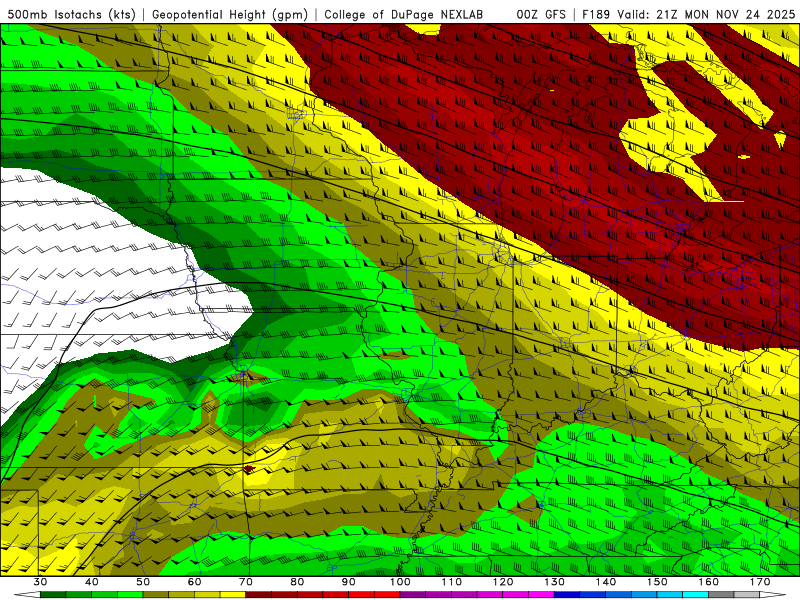Select the dark blue 130-135 kt colorbar swatch
Viewport: 800px width, 600px height.
pos(567,595)
